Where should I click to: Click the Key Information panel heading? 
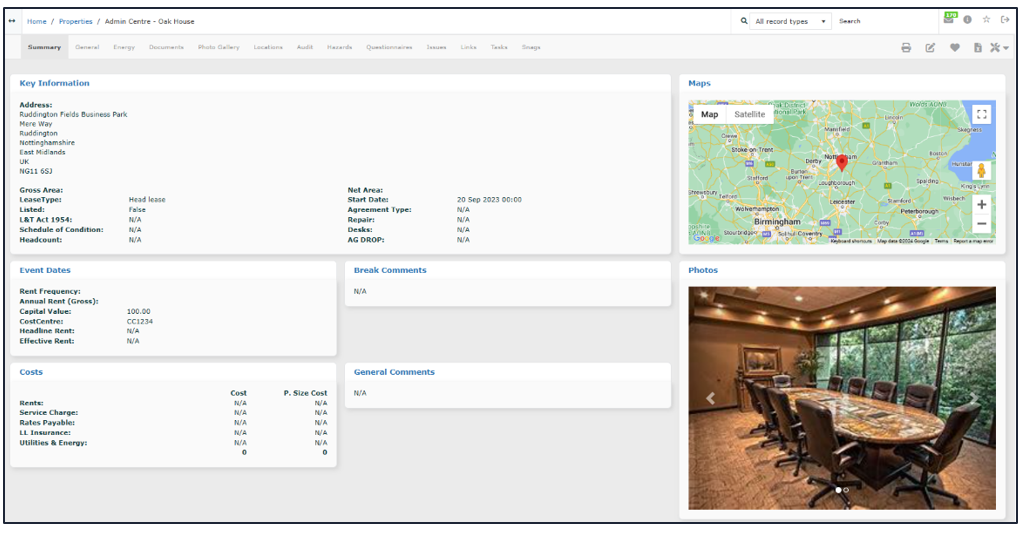54,83
